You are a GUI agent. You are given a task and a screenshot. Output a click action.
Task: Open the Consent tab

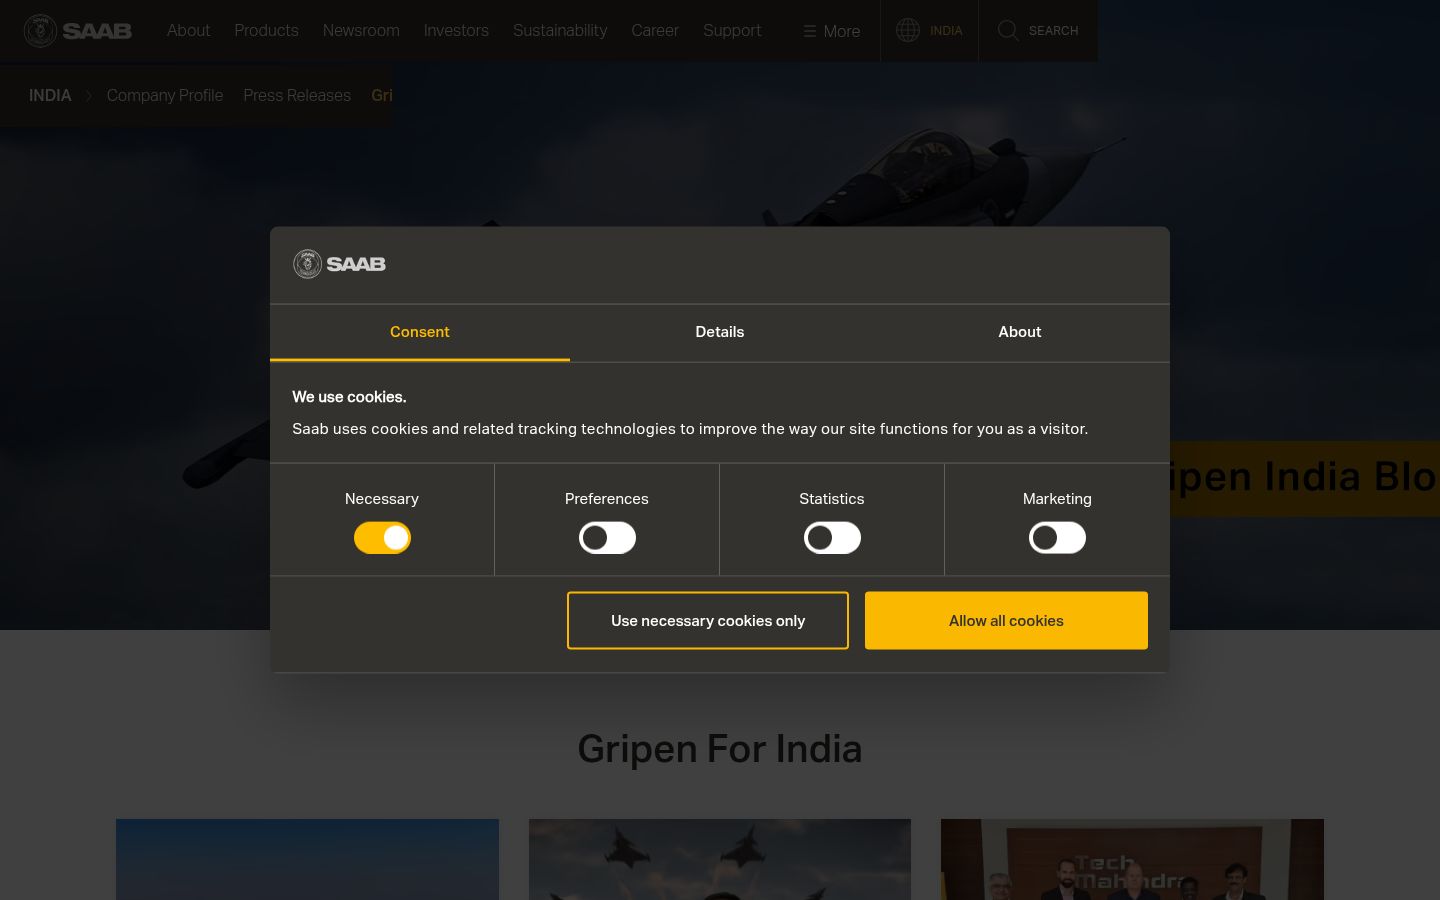tap(420, 332)
